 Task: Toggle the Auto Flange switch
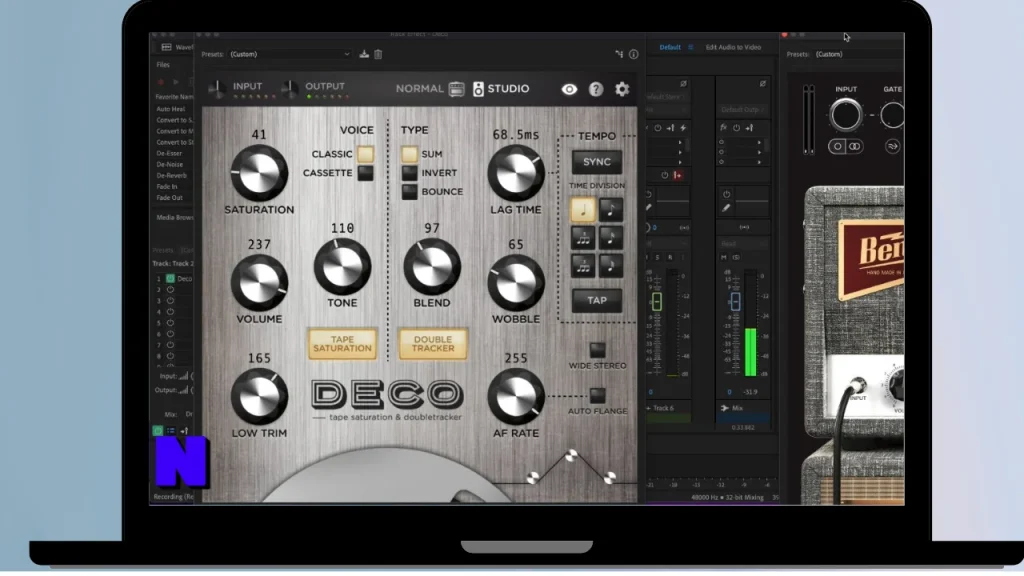[x=598, y=396]
